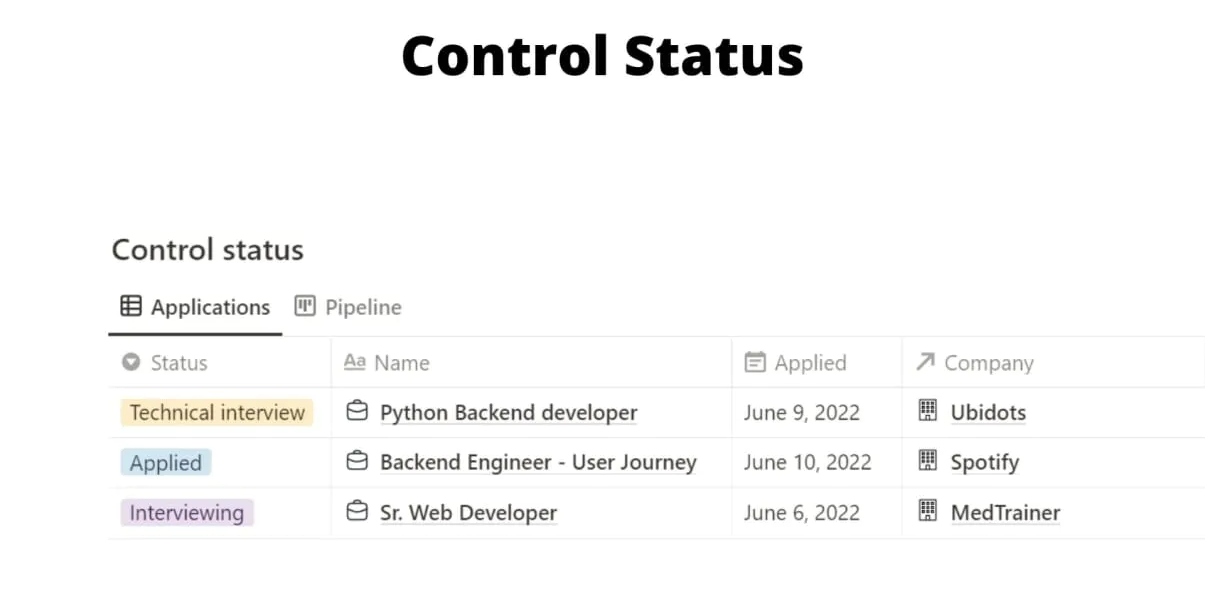This screenshot has height=605, width=1205.
Task: Open the Technical interview status tag
Action: (217, 413)
